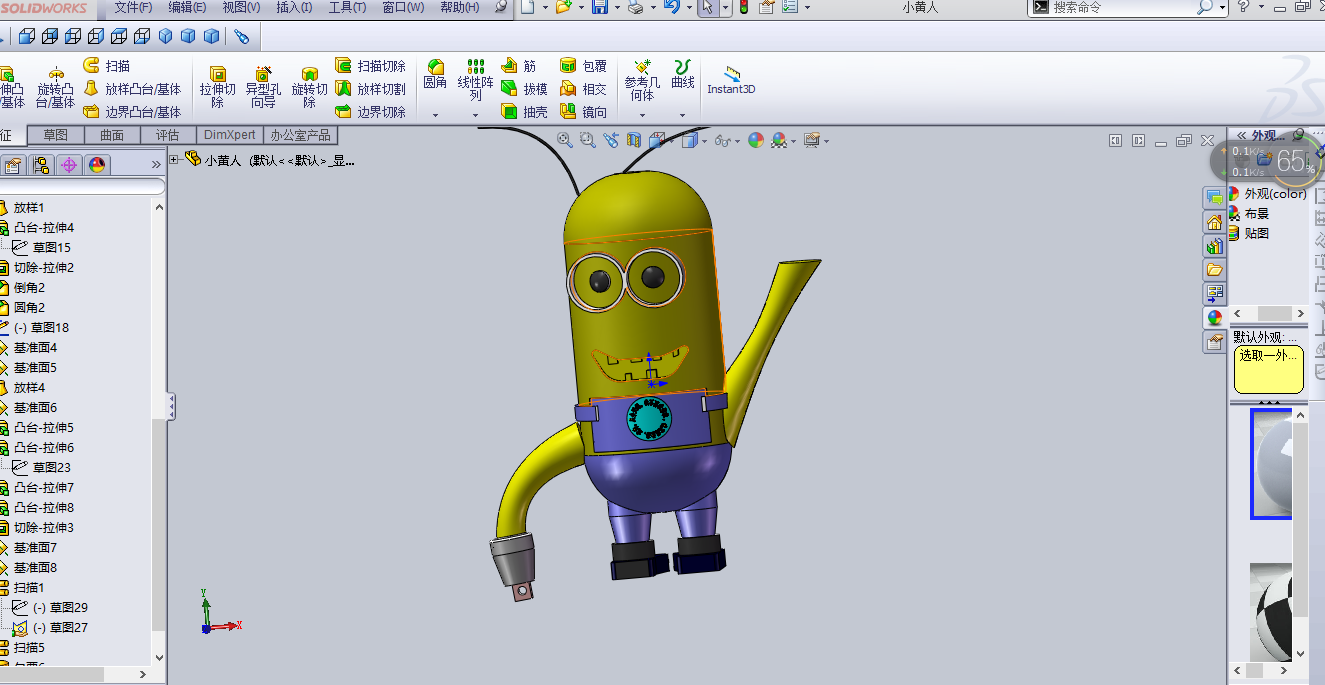Image resolution: width=1325 pixels, height=685 pixels.
Task: Select the 包覆 wrap tool
Action: point(583,66)
